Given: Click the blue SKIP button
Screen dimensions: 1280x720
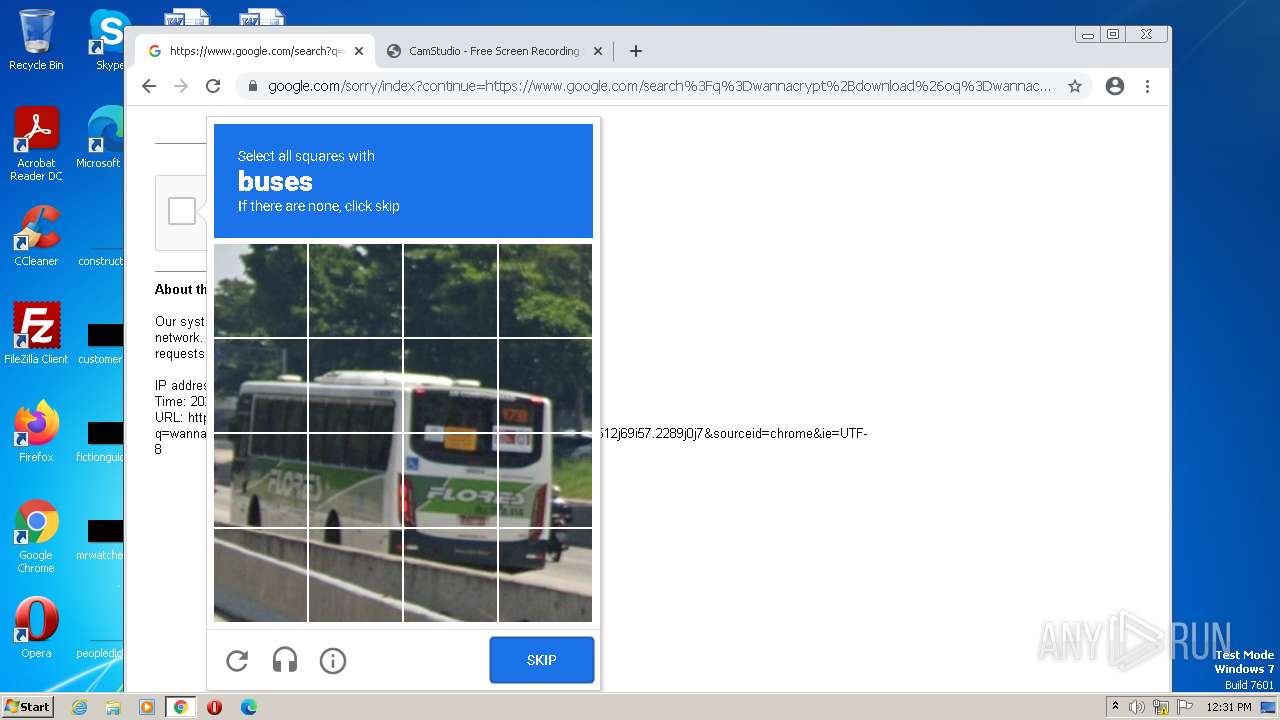Looking at the screenshot, I should click(x=542, y=660).
